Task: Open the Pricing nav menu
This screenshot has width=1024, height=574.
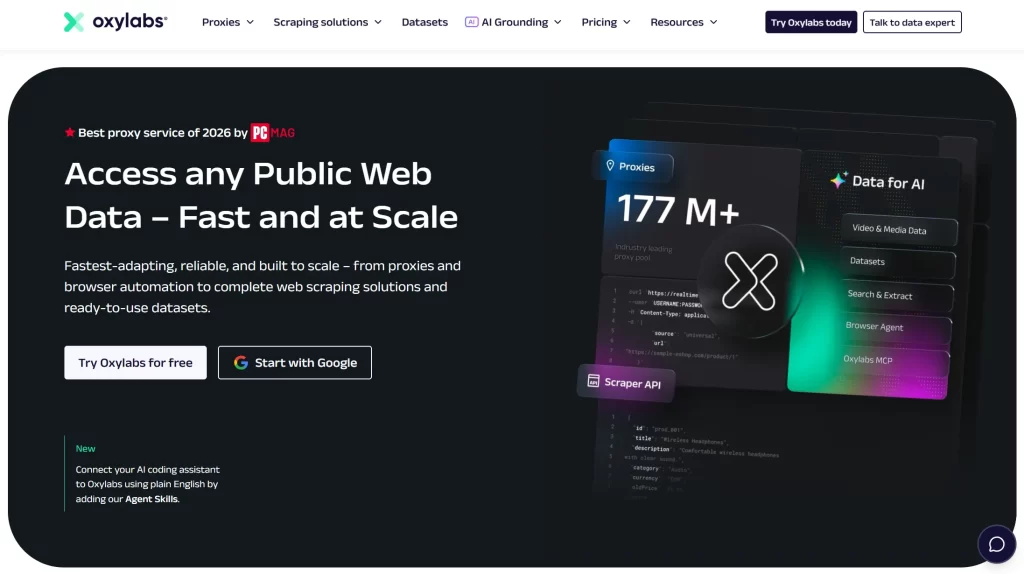Action: click(x=606, y=22)
